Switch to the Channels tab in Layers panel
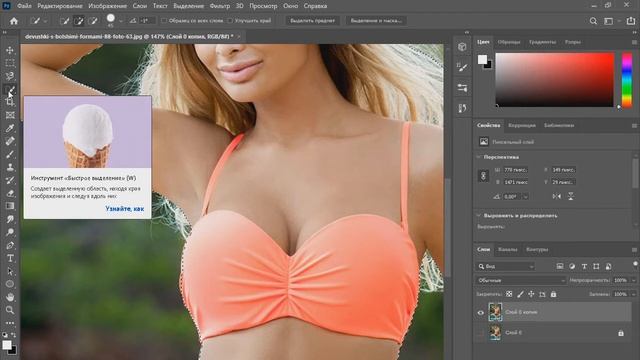Image resolution: width=640 pixels, height=360 pixels. [508, 249]
